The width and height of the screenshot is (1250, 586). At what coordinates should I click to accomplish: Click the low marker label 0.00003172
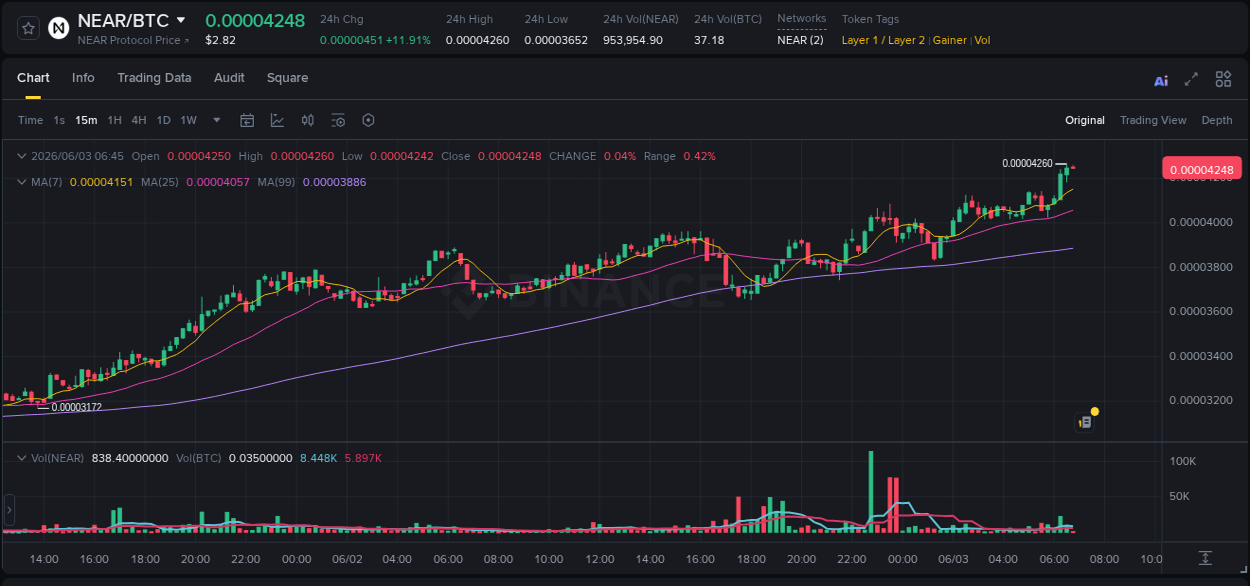(x=76, y=407)
